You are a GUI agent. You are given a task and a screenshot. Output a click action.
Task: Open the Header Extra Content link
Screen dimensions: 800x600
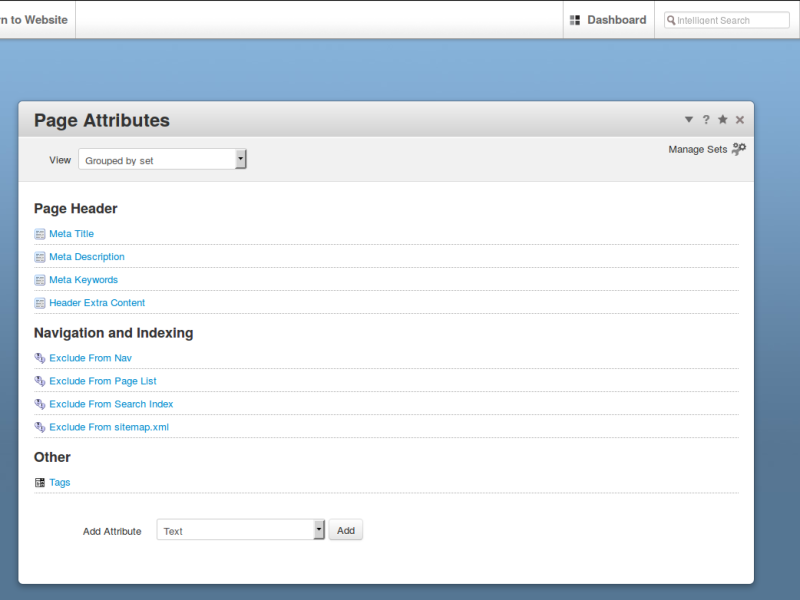tap(97, 303)
